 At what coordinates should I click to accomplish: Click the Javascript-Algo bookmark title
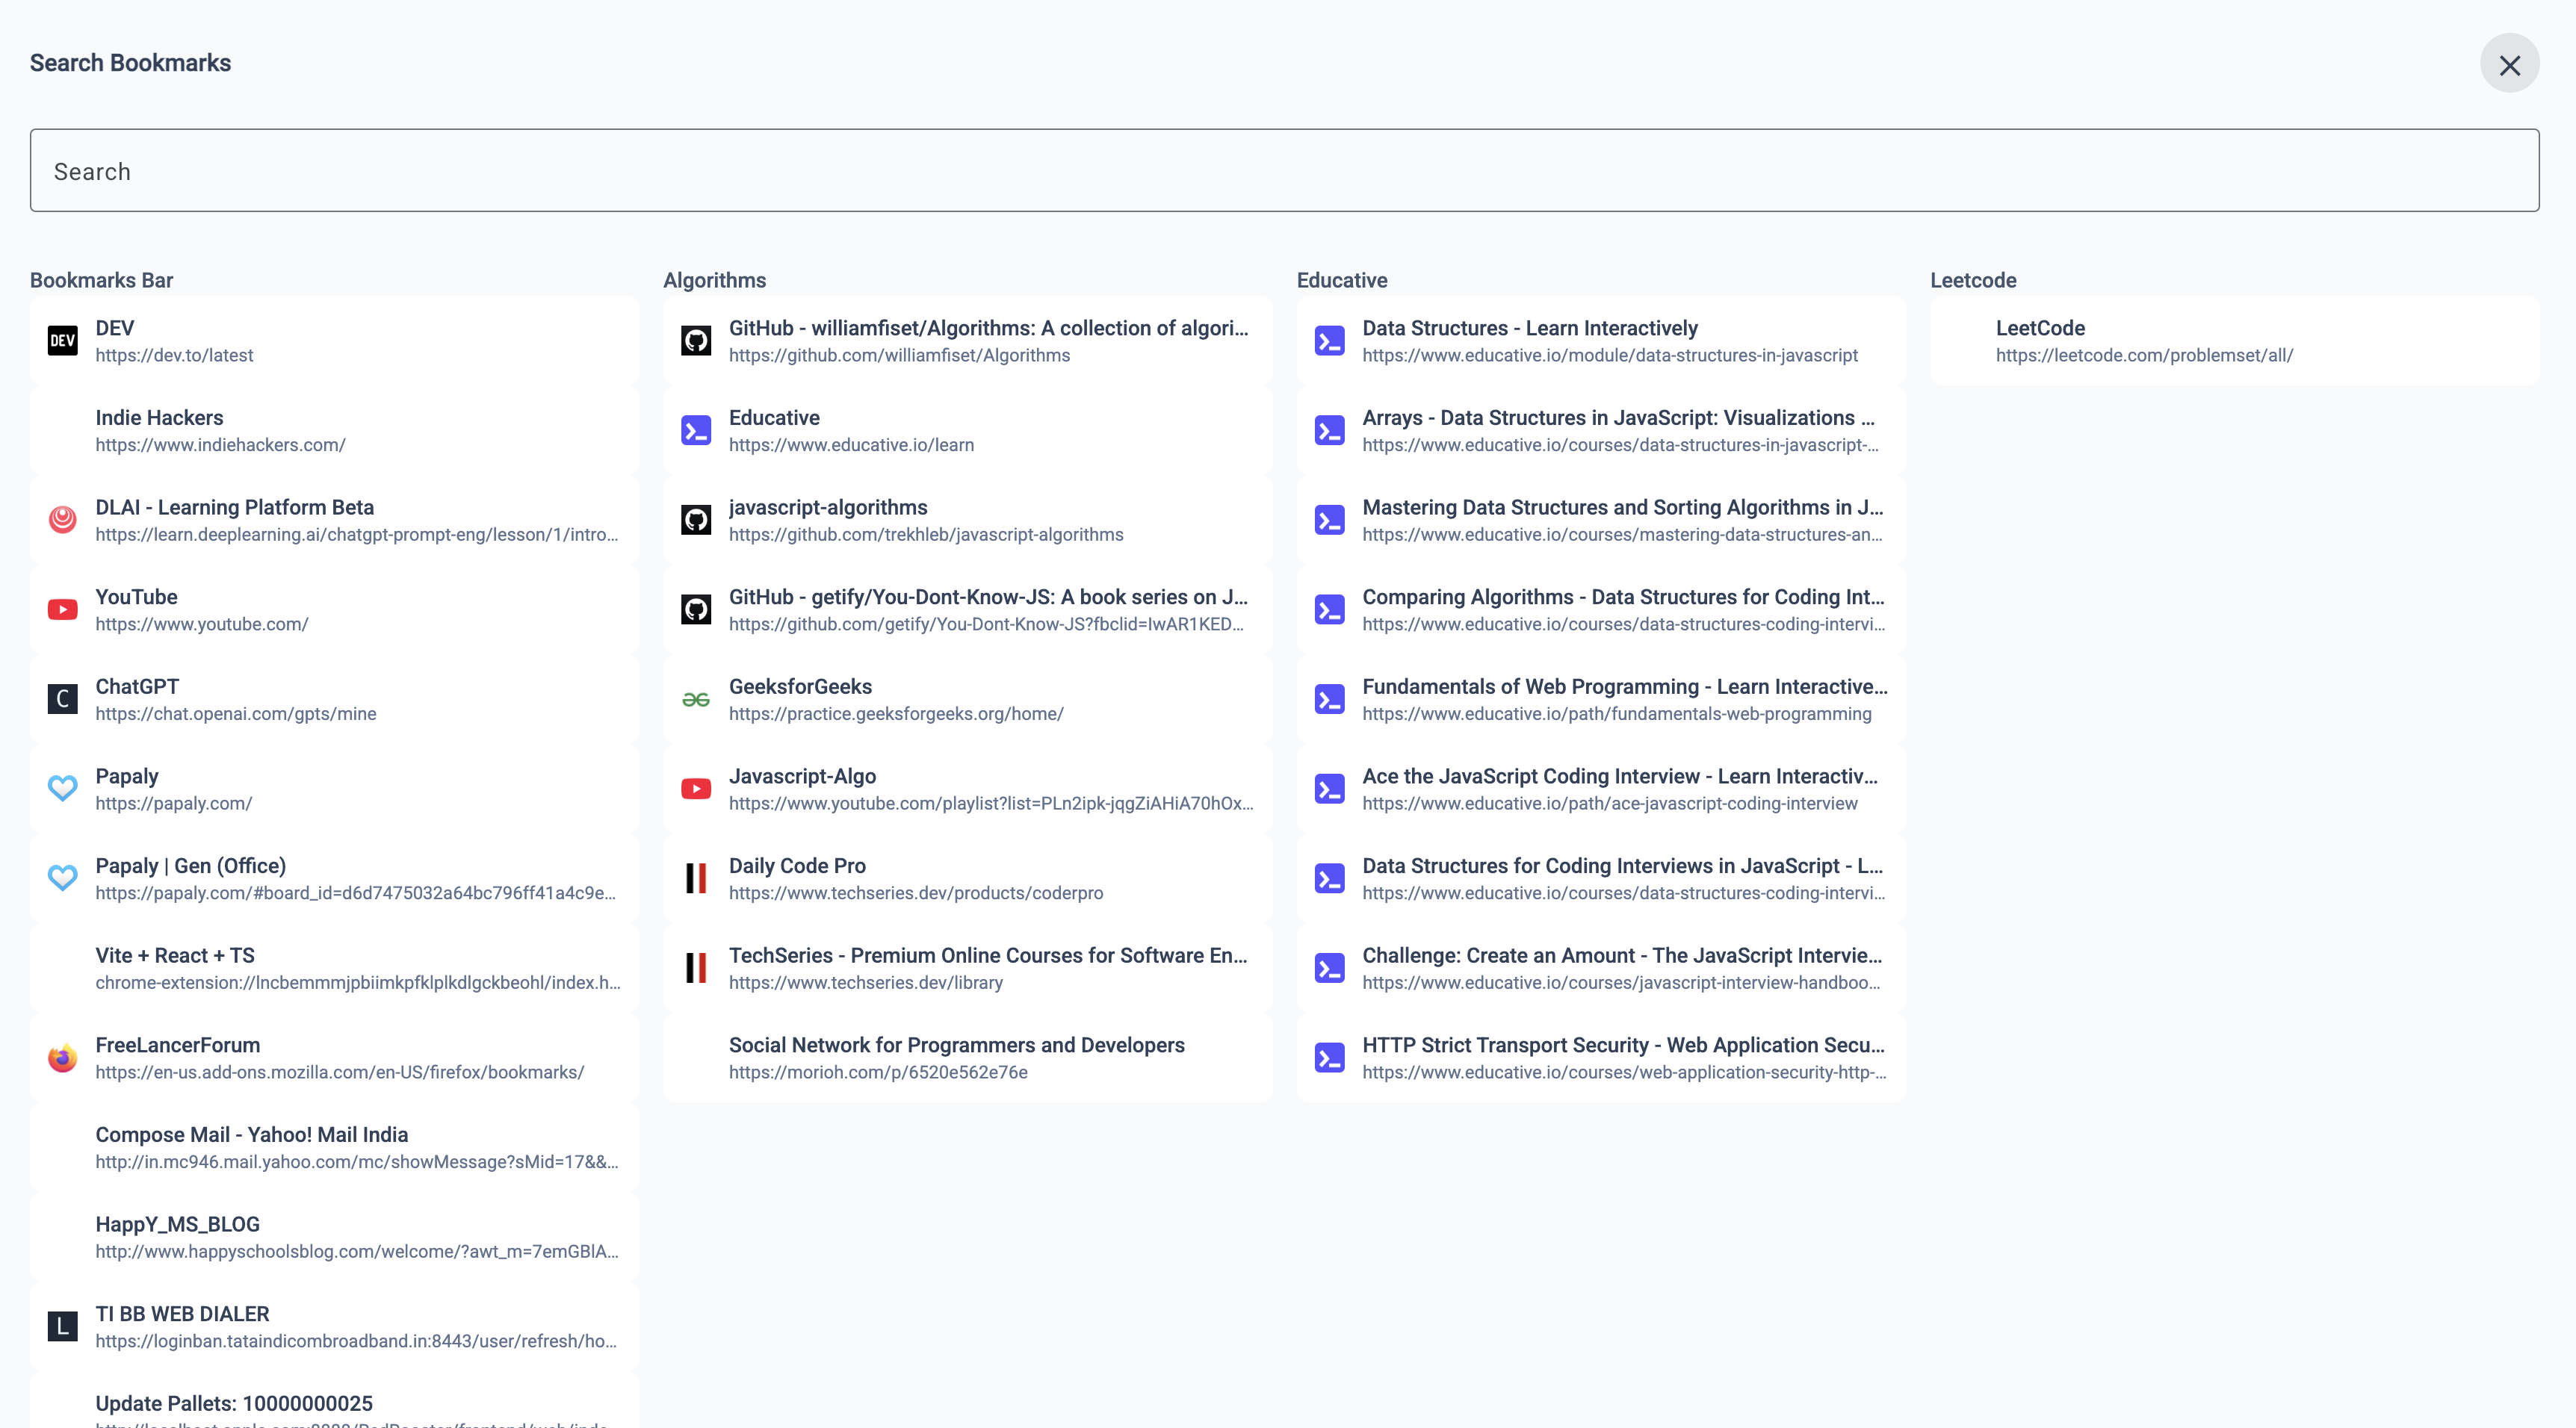point(802,777)
